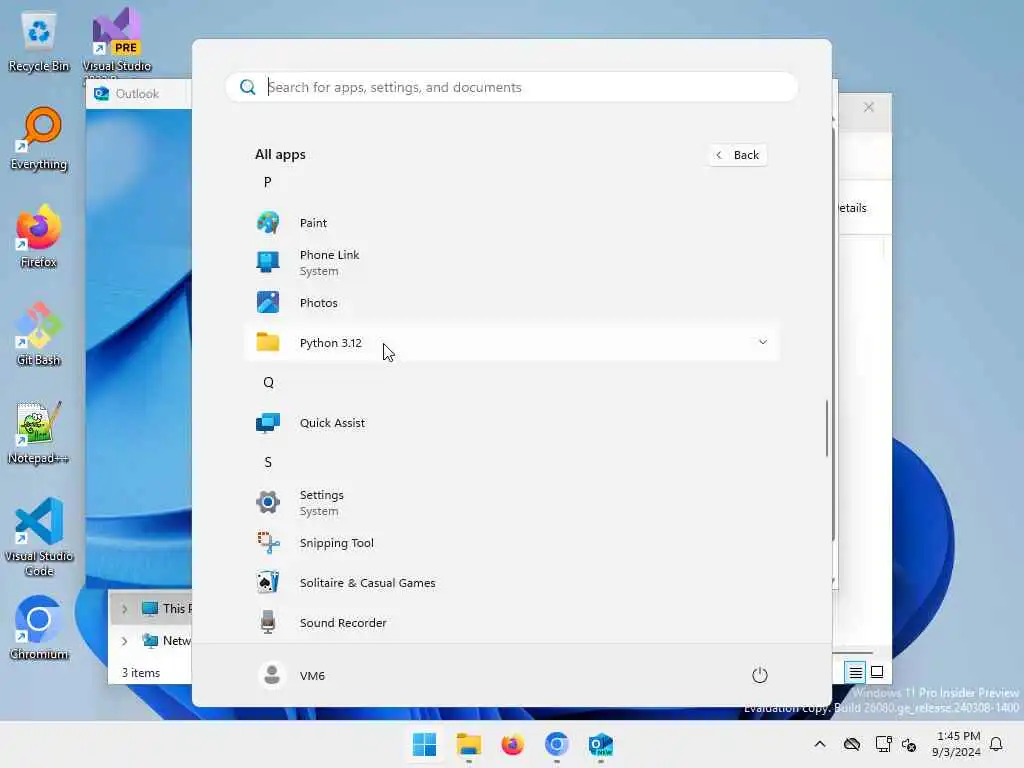1024x768 pixels.
Task: Click the search magnifier icon
Action: (248, 87)
